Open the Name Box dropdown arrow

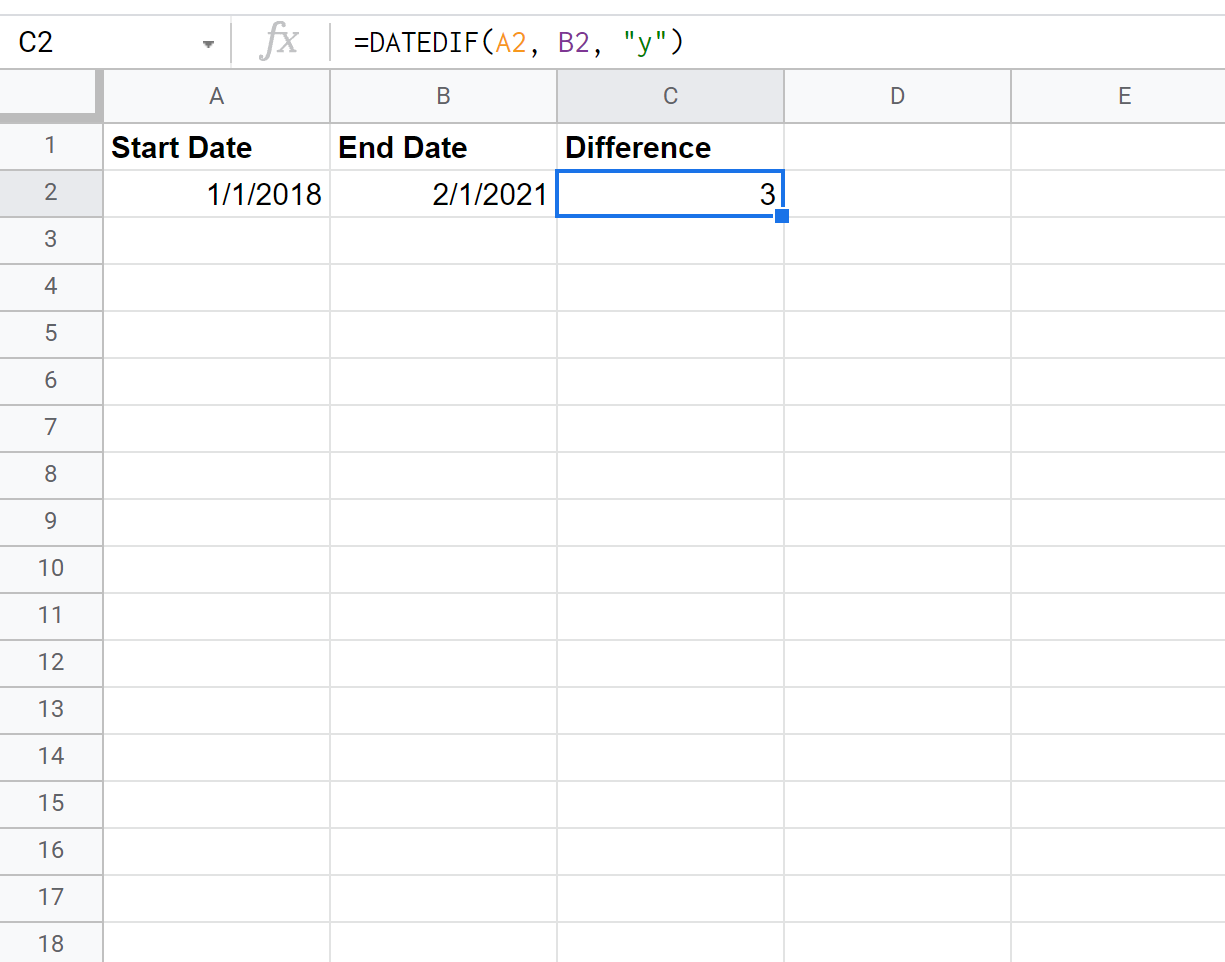[208, 44]
